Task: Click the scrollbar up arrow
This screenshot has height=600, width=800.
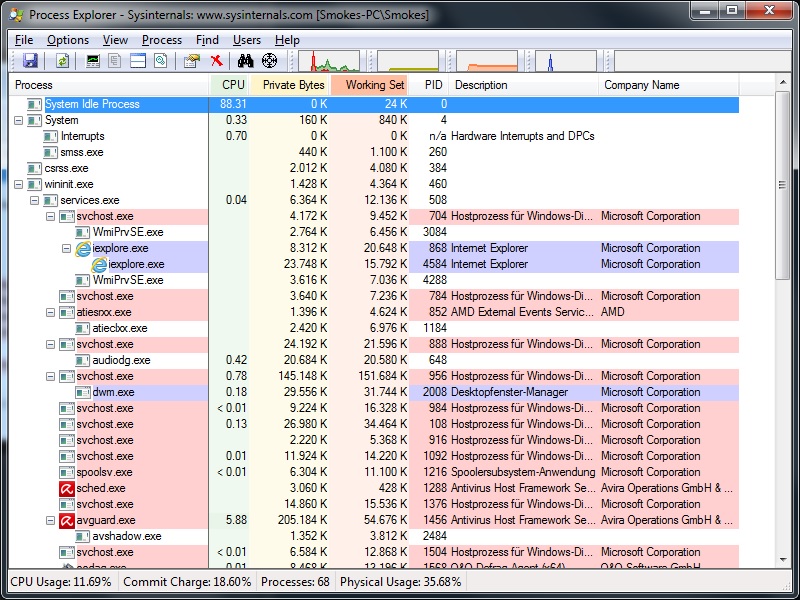Action: pyautogui.click(x=783, y=82)
